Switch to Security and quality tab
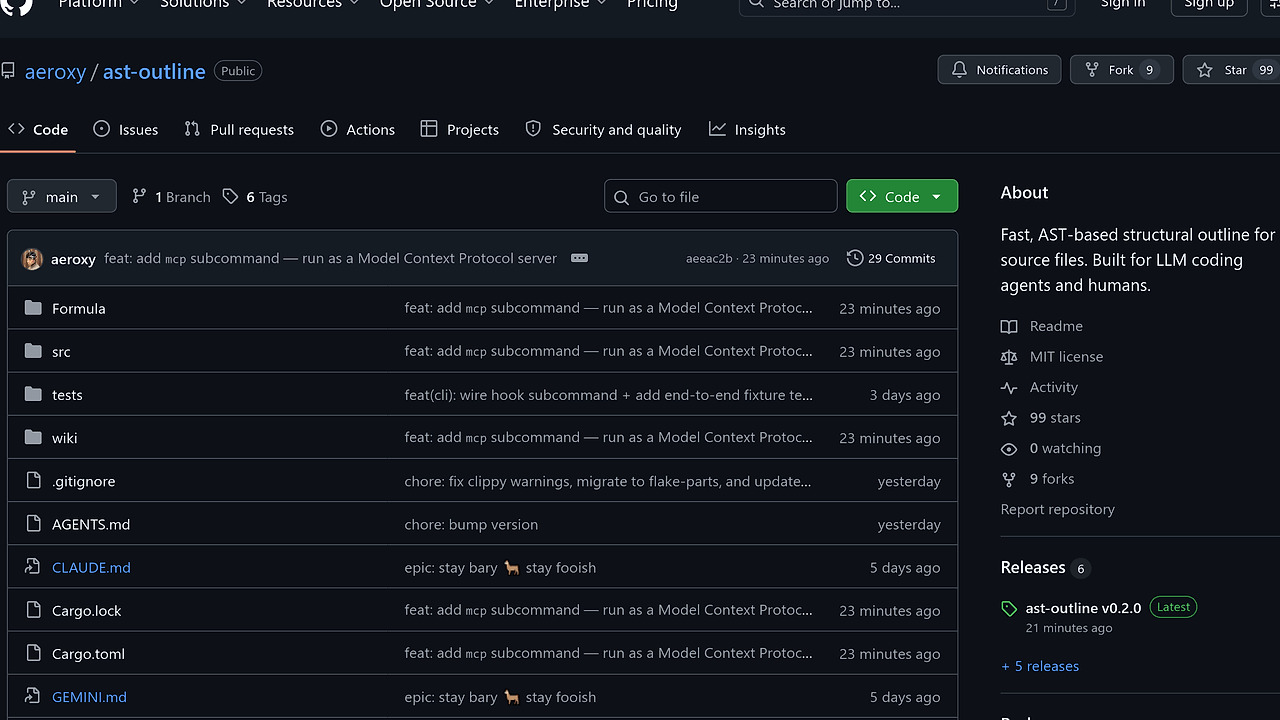 tap(603, 129)
